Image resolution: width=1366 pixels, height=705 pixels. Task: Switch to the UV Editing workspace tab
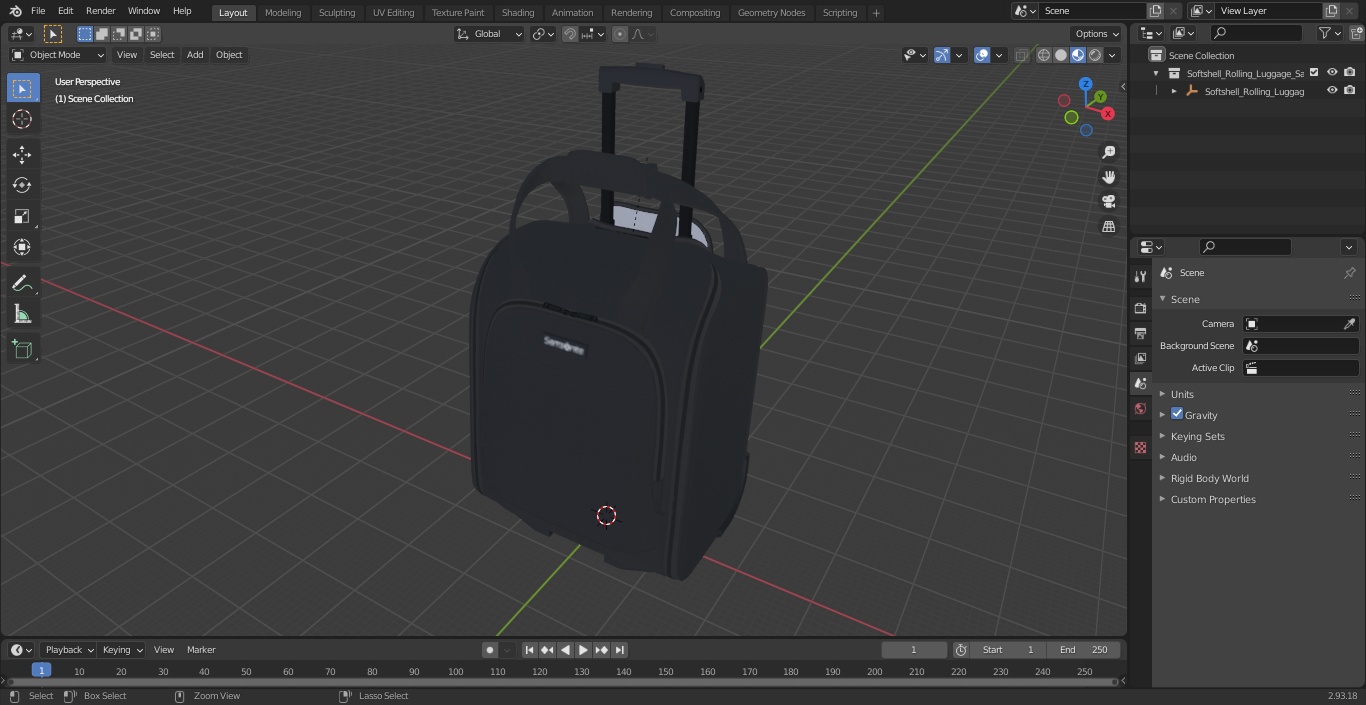(x=393, y=12)
